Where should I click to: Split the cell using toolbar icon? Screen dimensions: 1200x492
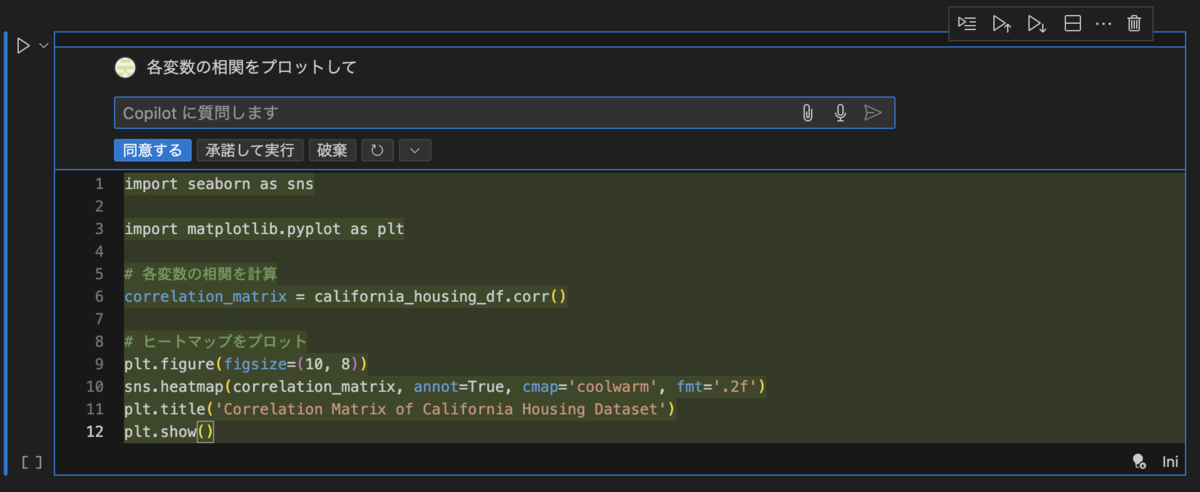coord(1072,24)
